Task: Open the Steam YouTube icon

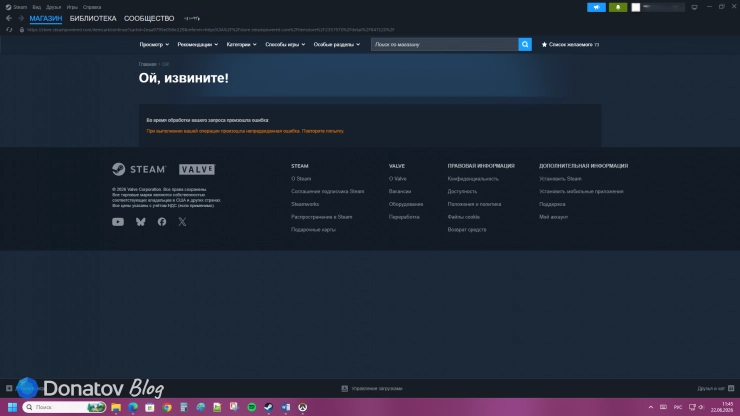Action: pos(118,222)
